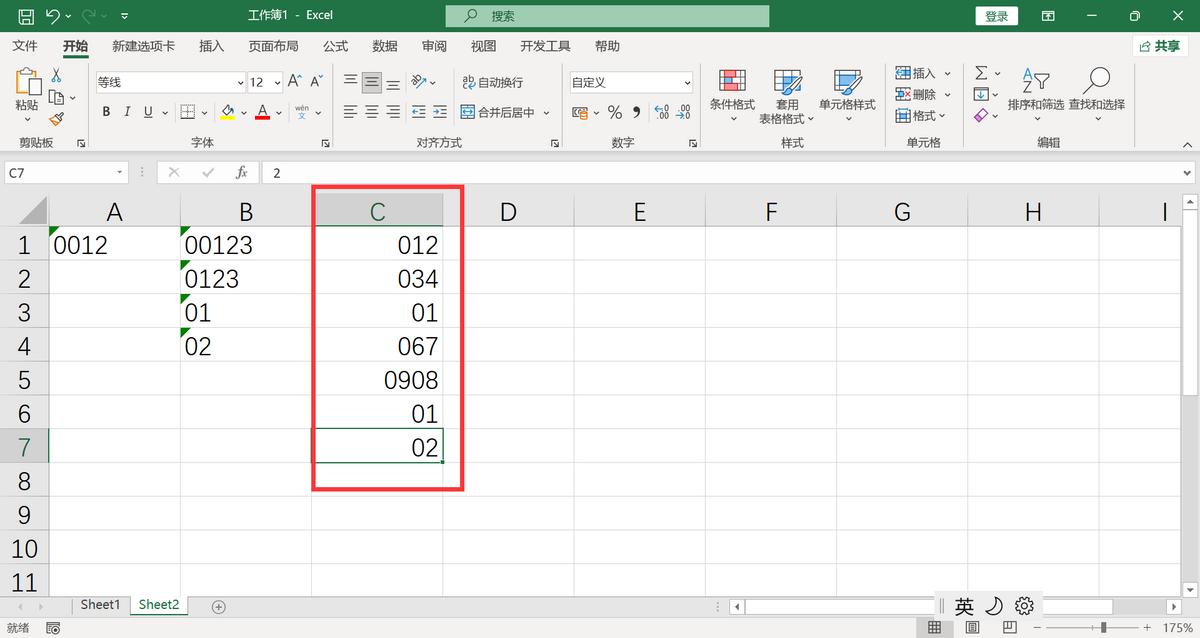
Task: Click the AutoSum sigma icon
Action: coord(981,73)
